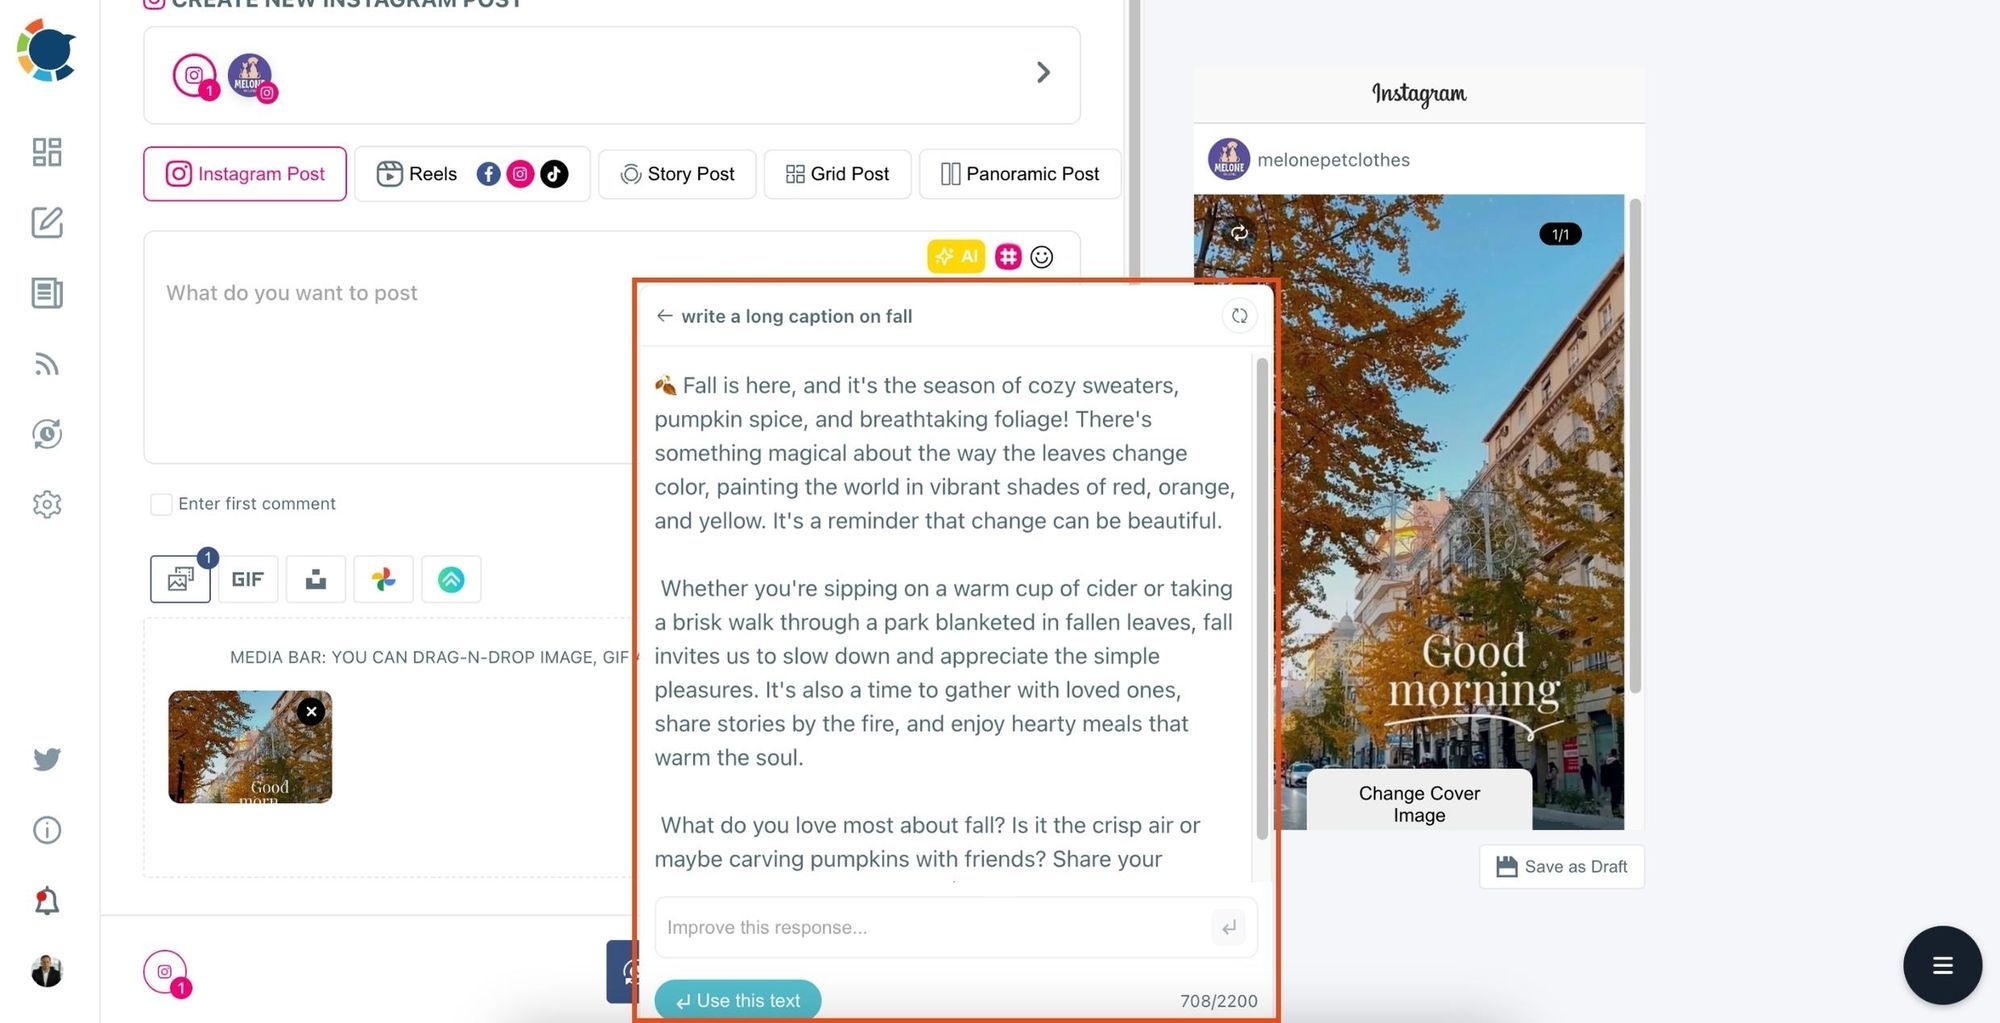
Task: Switch to the Panoramic Post tab
Action: [x=1019, y=174]
